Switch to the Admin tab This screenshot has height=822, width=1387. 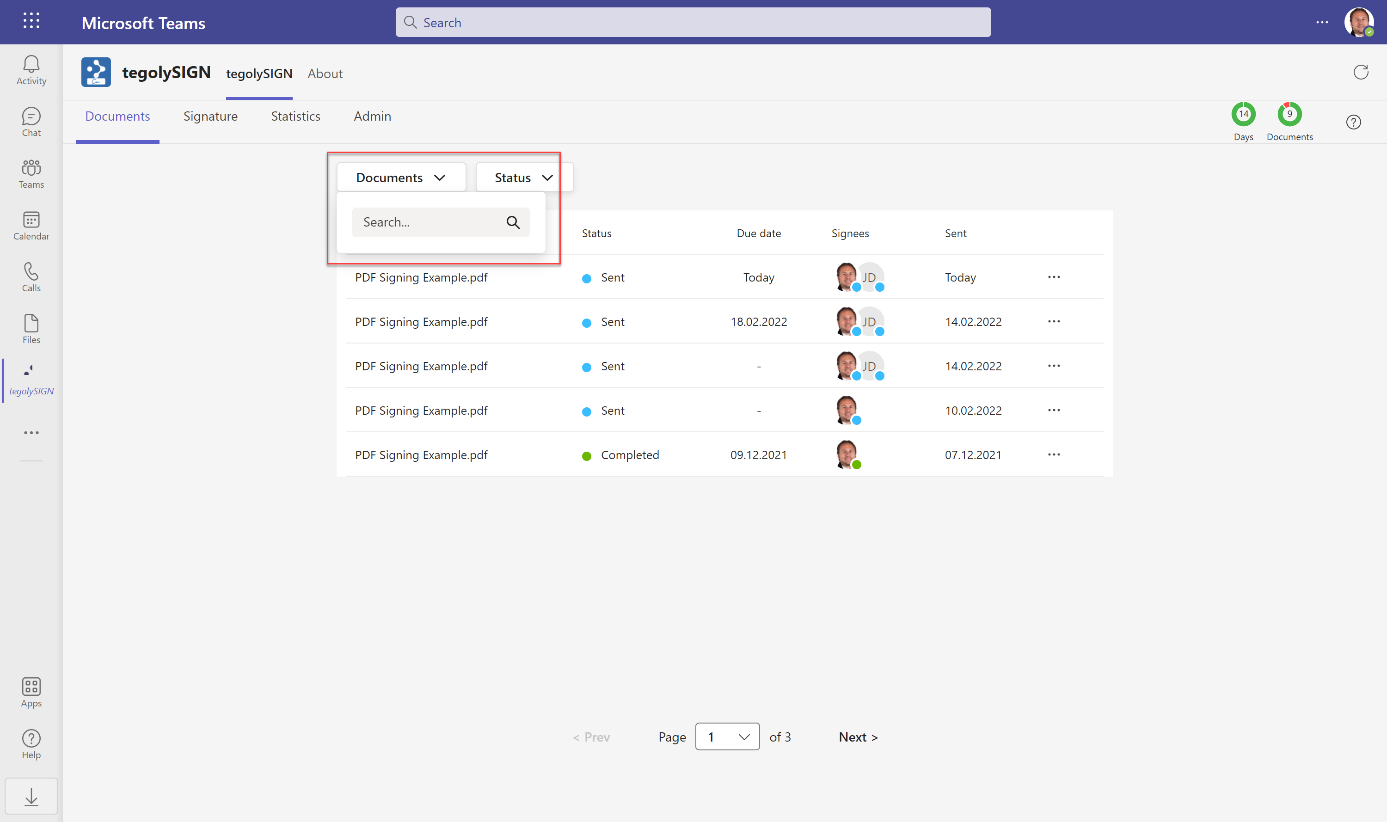[x=373, y=116]
